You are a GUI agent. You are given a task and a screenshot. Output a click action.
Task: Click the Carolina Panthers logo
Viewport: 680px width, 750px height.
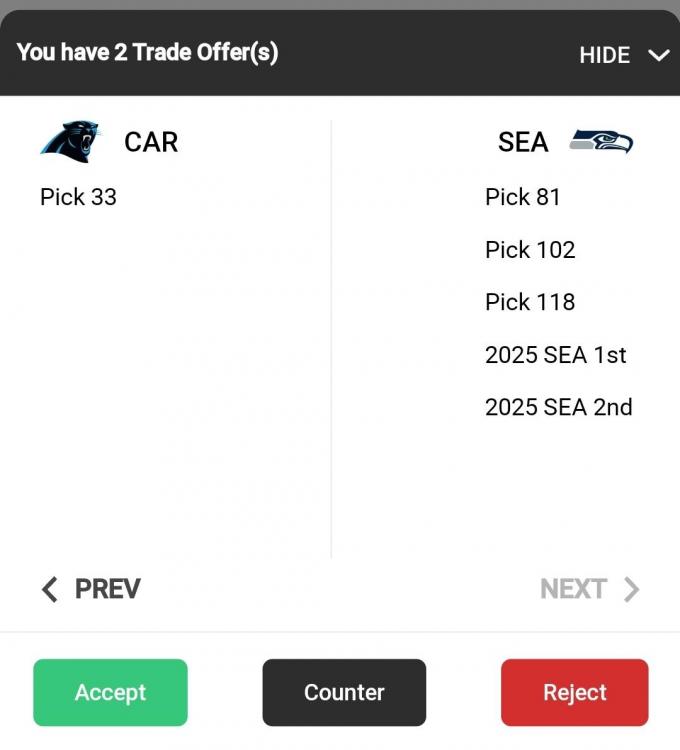coord(70,142)
